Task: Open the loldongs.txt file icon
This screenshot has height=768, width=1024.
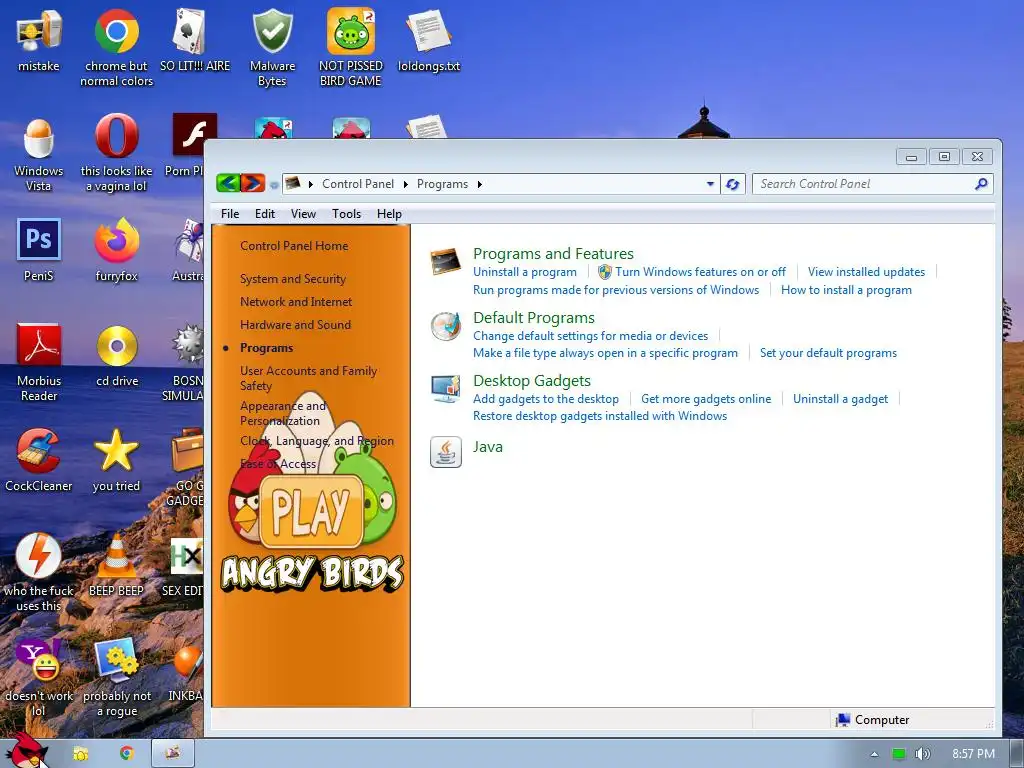Action: [x=428, y=39]
